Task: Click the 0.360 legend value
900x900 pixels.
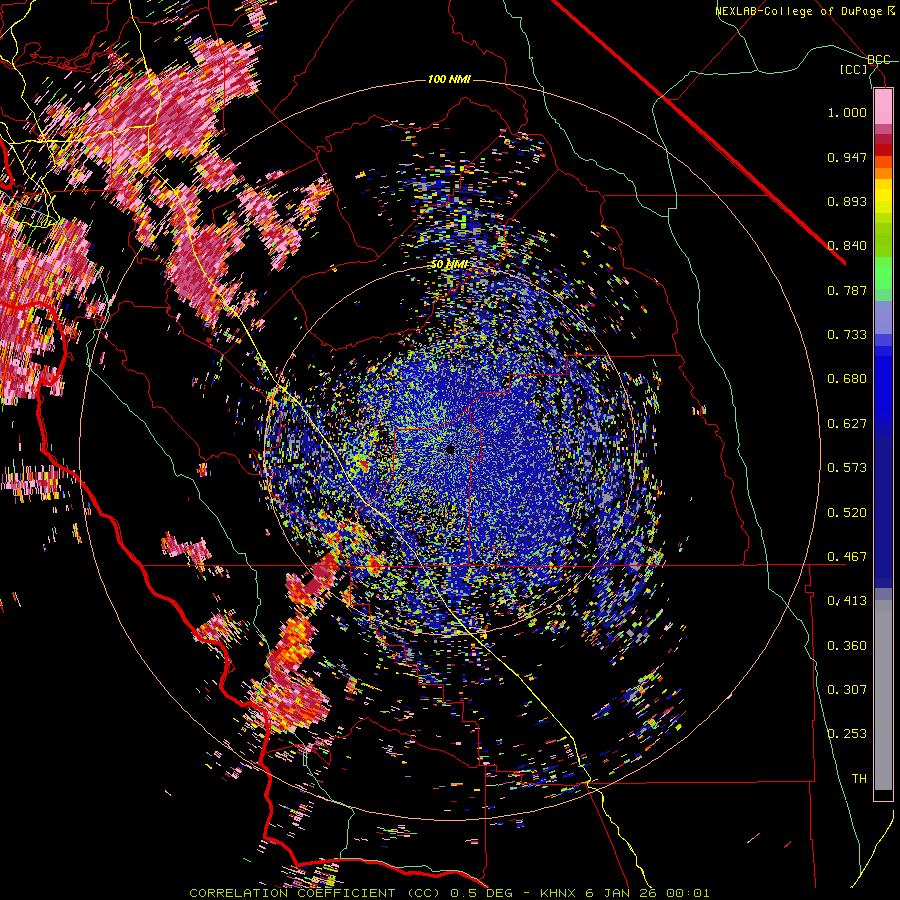Action: click(847, 646)
